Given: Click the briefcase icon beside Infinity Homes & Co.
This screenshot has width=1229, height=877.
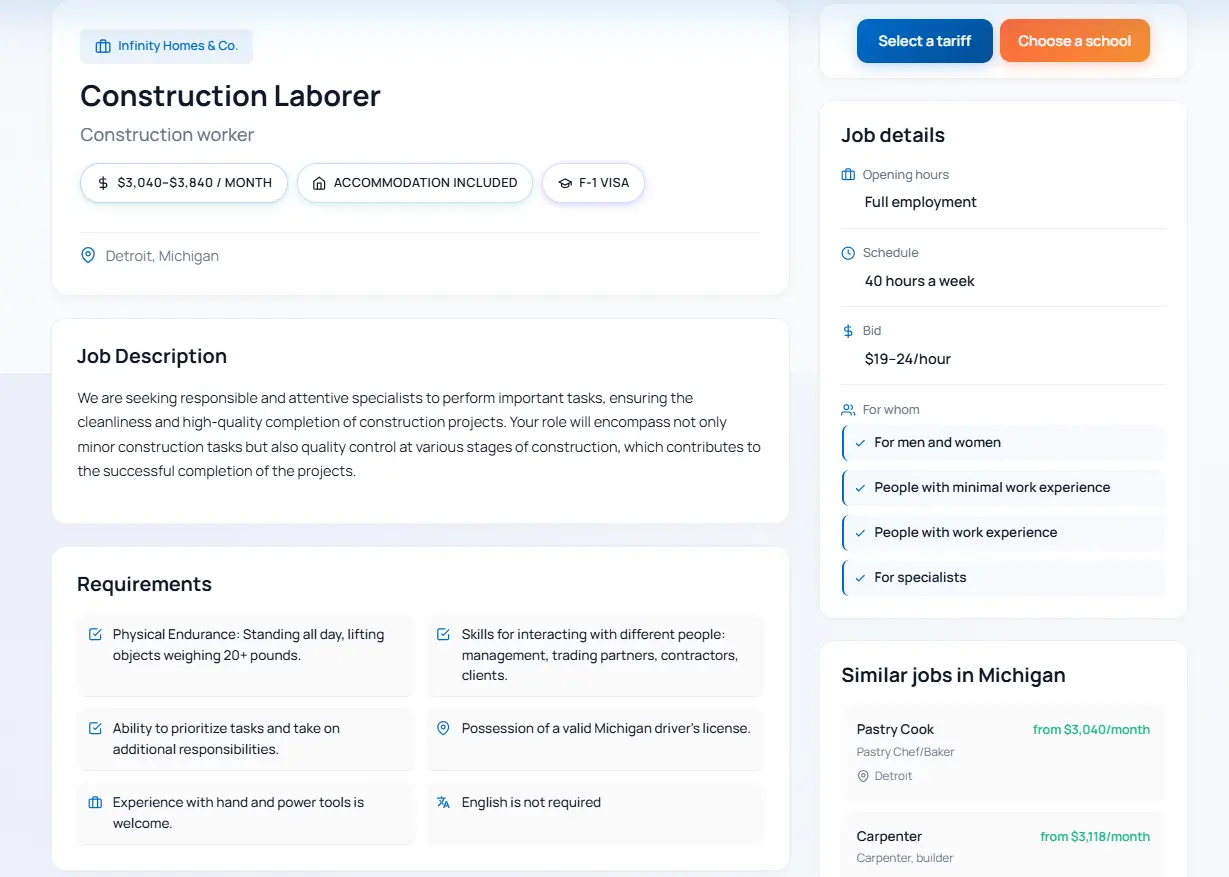Looking at the screenshot, I should point(103,46).
